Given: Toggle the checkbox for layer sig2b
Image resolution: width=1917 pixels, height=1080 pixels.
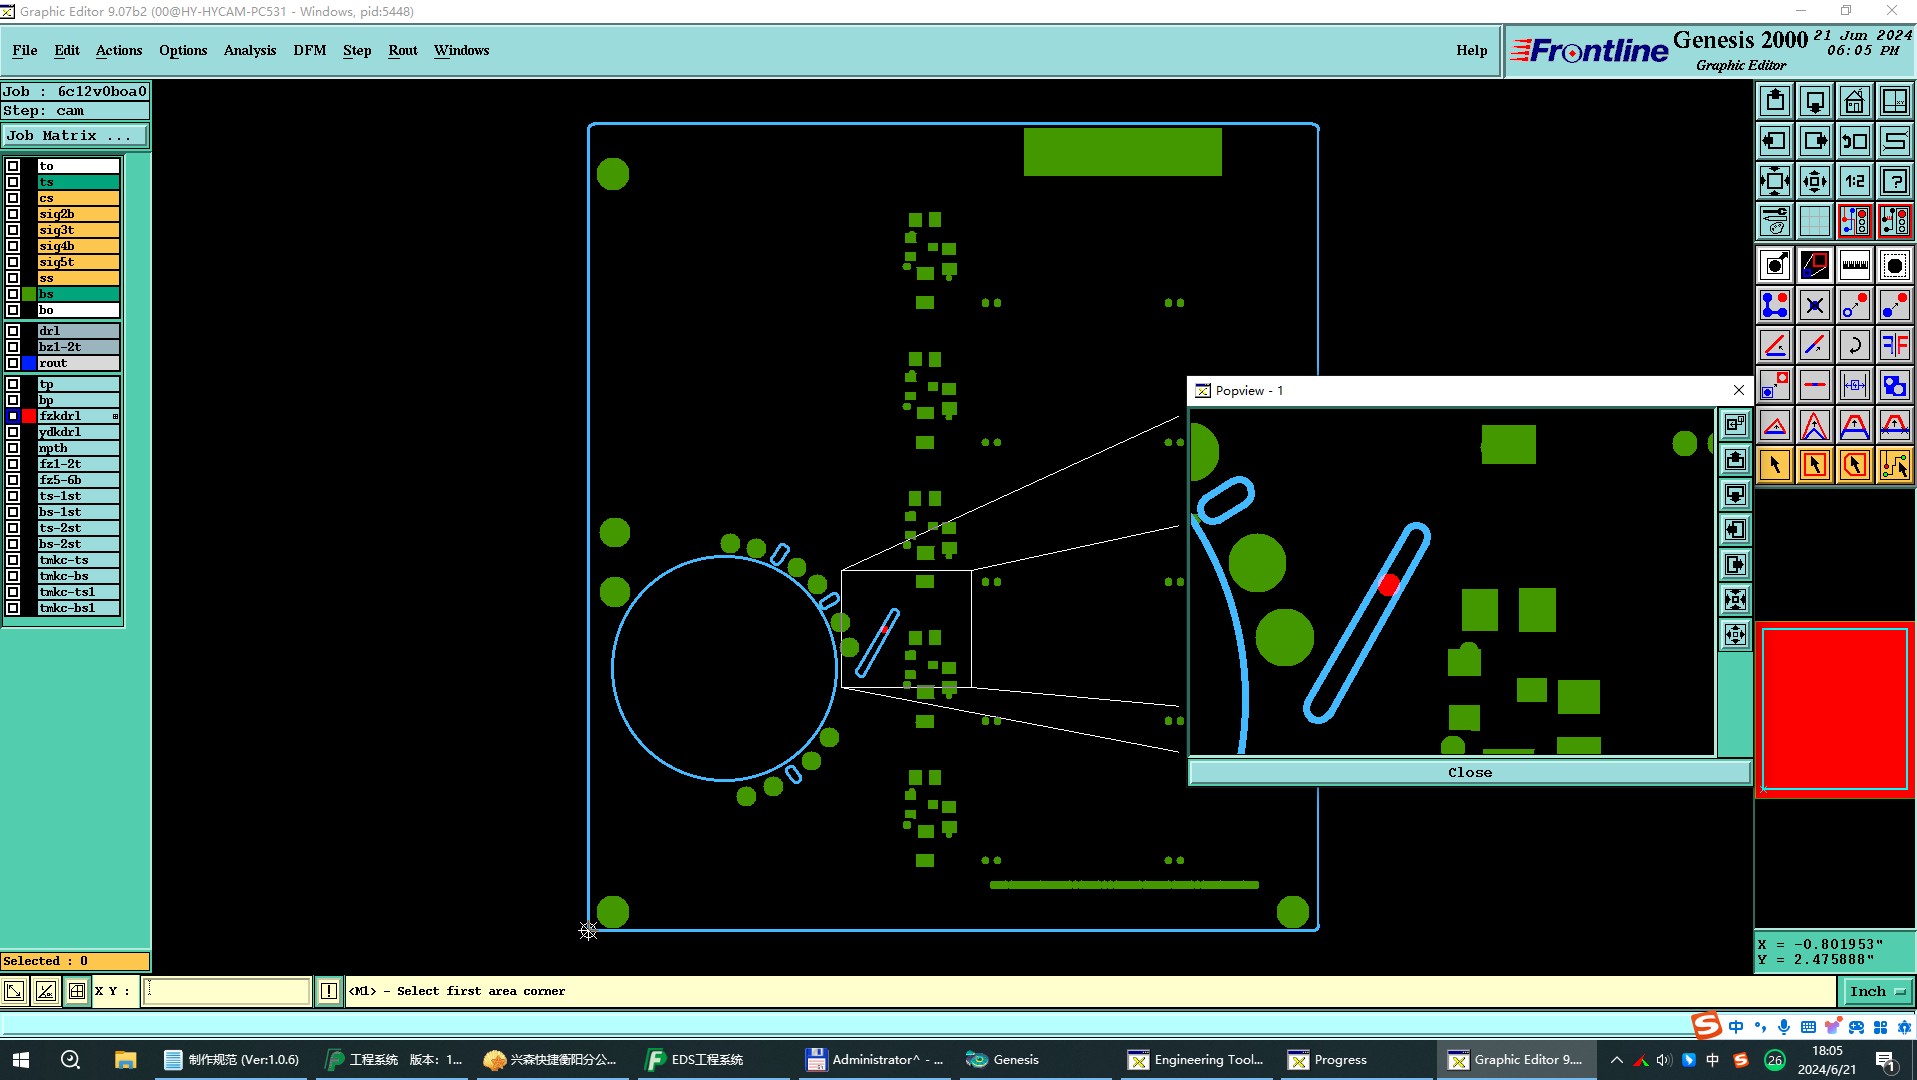Looking at the screenshot, I should [x=13, y=214].
